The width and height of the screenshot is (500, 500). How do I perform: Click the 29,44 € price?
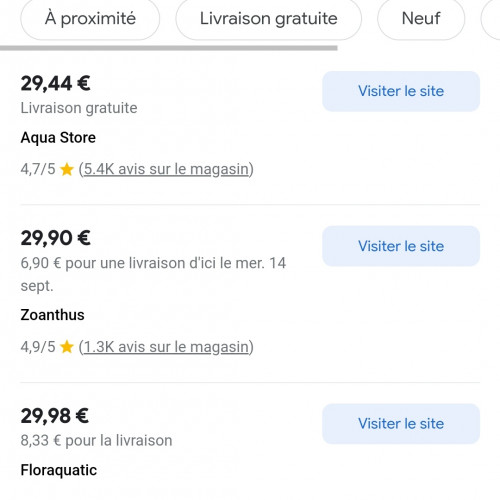[55, 83]
